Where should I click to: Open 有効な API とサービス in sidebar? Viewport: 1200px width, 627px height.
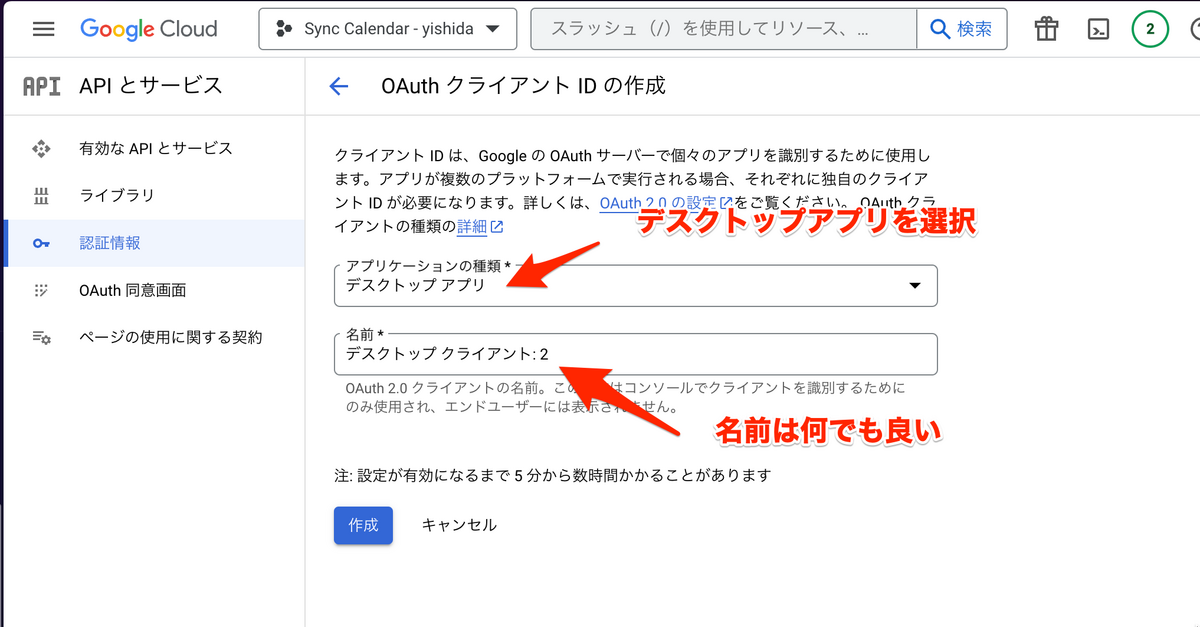(153, 148)
